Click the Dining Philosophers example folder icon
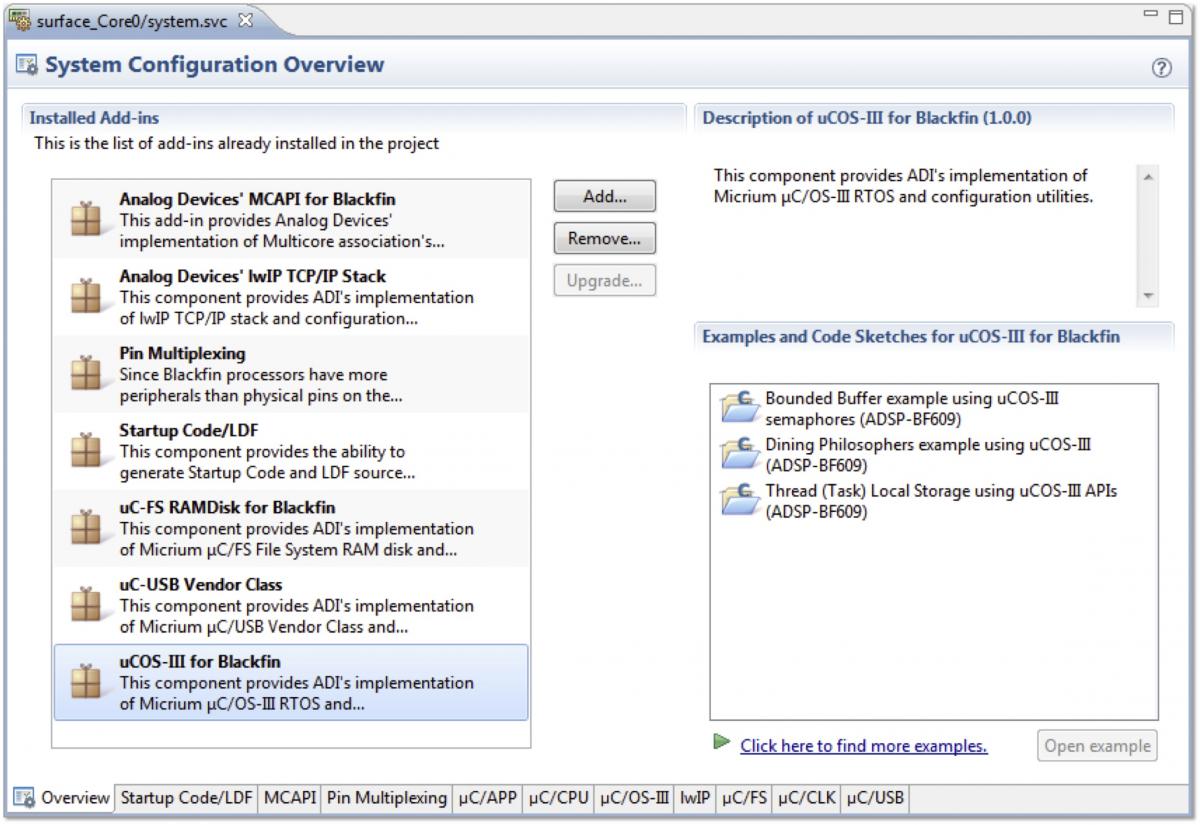1200x825 pixels. [738, 451]
